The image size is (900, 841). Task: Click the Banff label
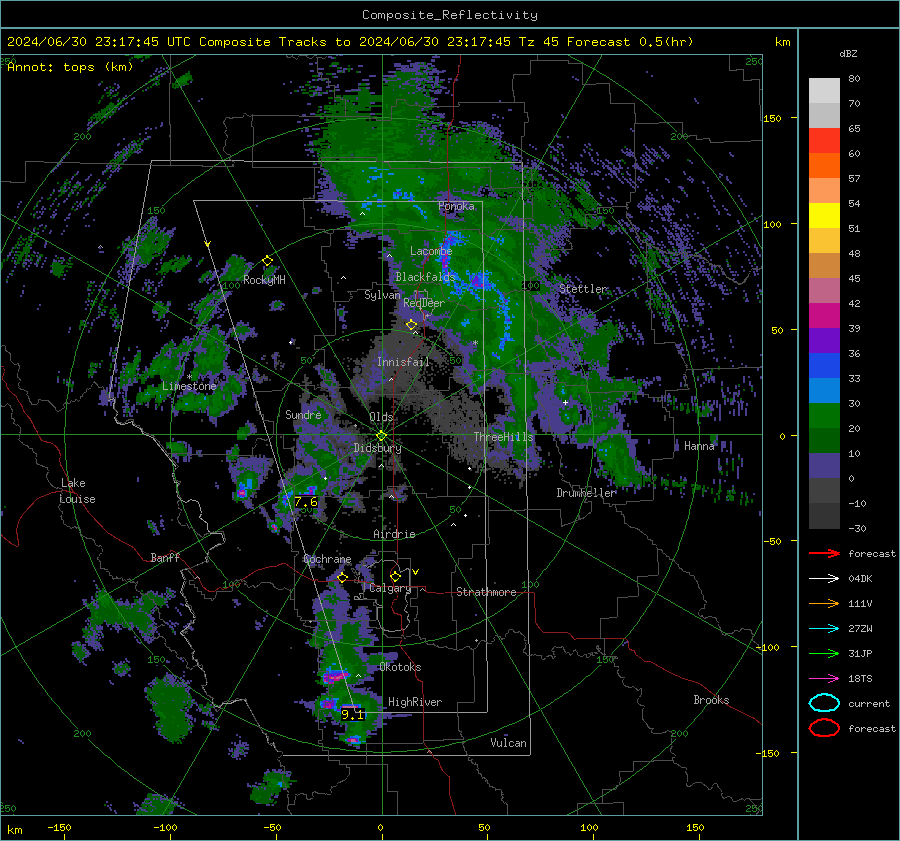[x=165, y=557]
